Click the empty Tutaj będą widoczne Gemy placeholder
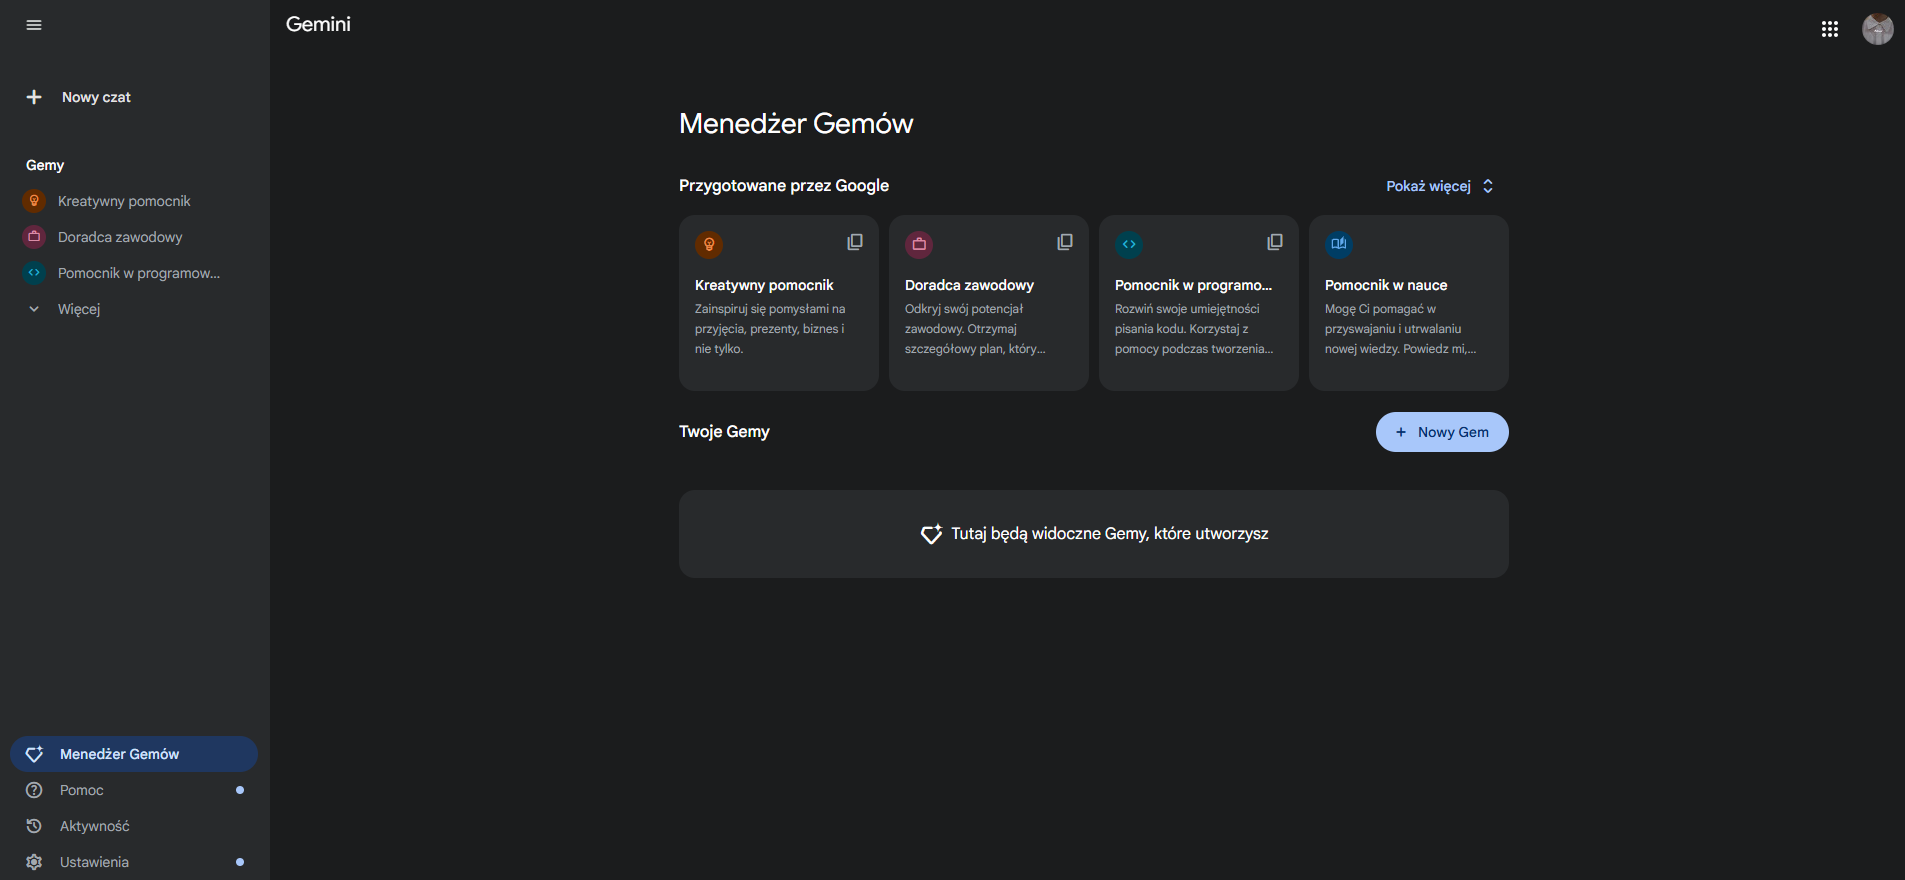This screenshot has width=1905, height=880. pyautogui.click(x=1094, y=534)
